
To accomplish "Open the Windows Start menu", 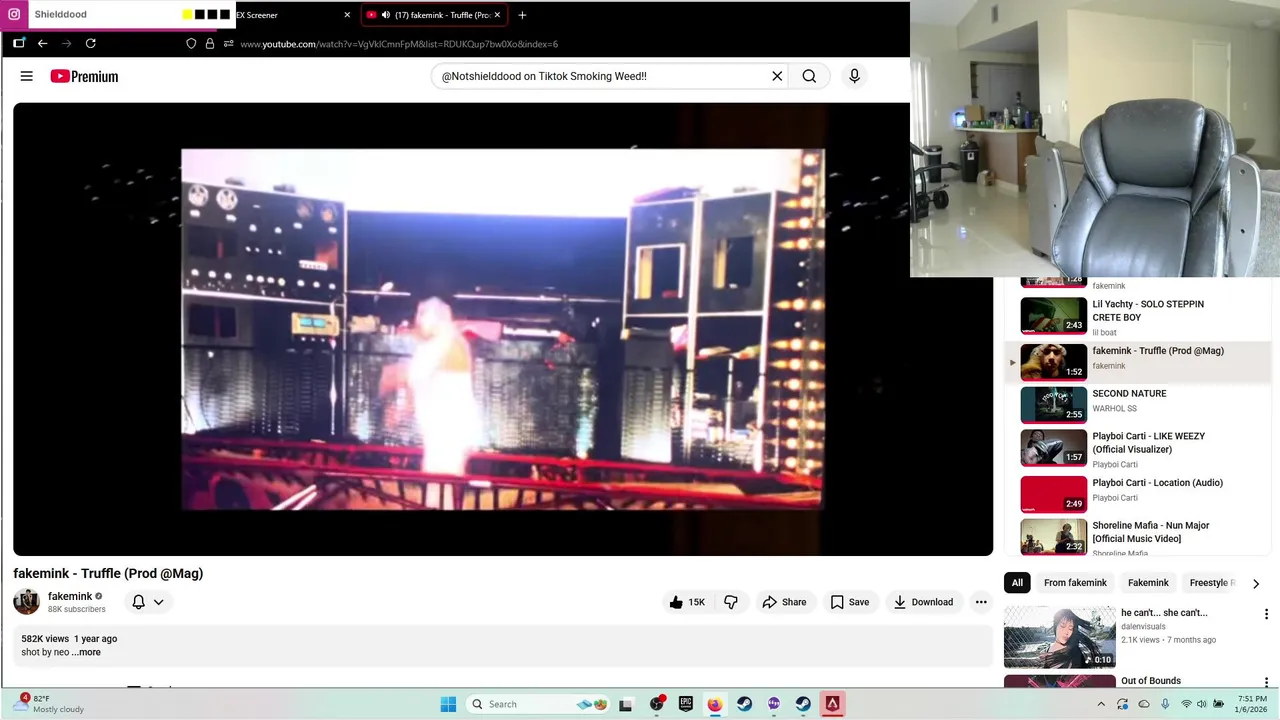I will tap(448, 704).
